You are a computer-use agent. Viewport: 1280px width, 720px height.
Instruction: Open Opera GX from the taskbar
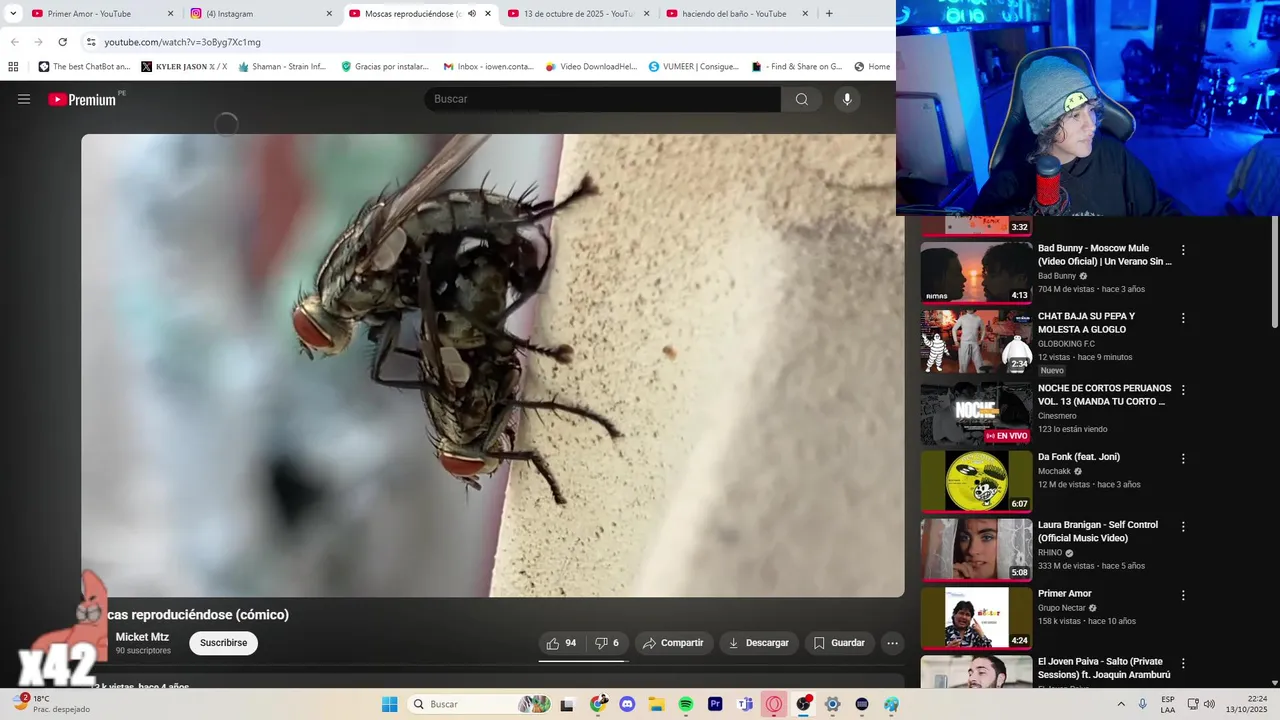point(774,704)
